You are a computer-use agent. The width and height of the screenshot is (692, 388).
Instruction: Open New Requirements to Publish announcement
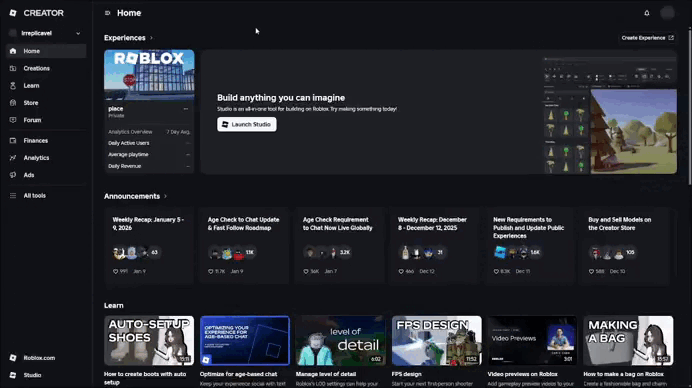pyautogui.click(x=529, y=245)
